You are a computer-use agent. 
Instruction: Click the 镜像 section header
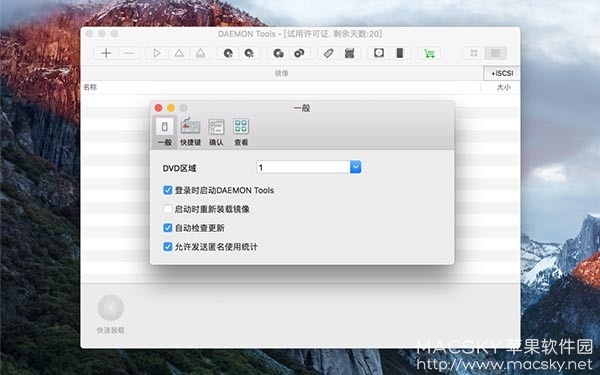[281, 73]
